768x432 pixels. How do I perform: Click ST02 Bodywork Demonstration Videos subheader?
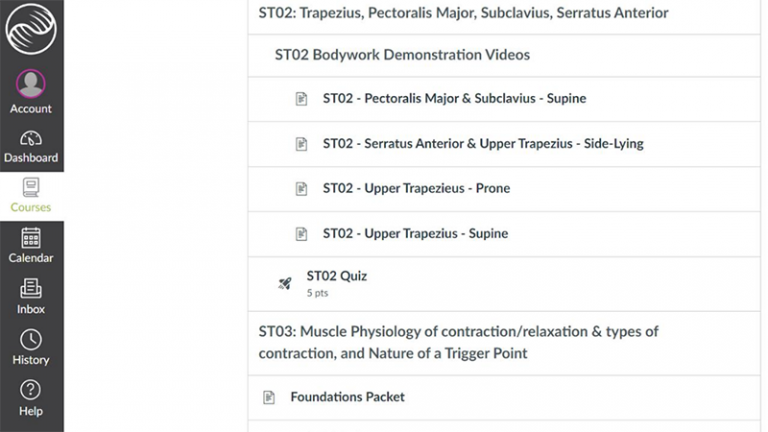tap(402, 55)
